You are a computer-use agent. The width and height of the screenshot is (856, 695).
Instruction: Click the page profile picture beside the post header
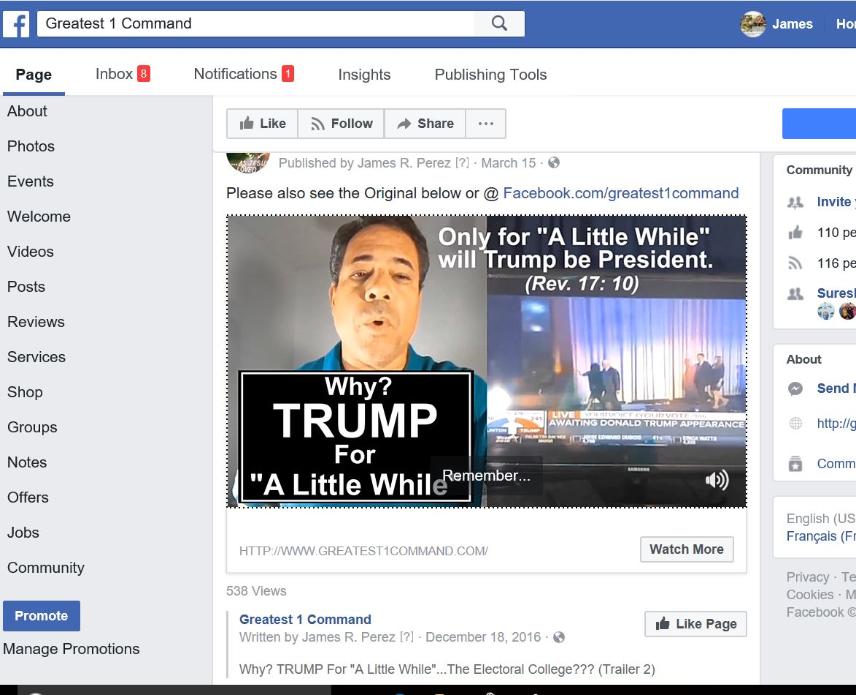click(x=248, y=162)
